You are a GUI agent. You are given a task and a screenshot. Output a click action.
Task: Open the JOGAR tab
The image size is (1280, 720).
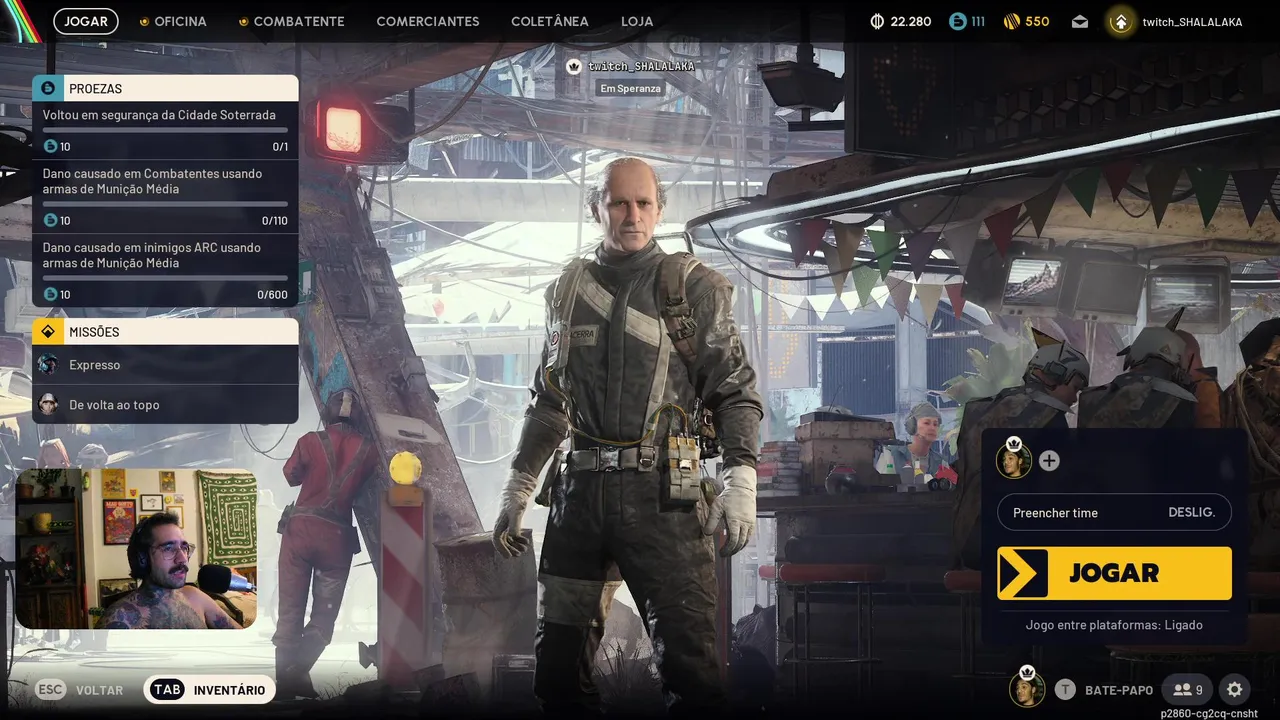pyautogui.click(x=86, y=21)
